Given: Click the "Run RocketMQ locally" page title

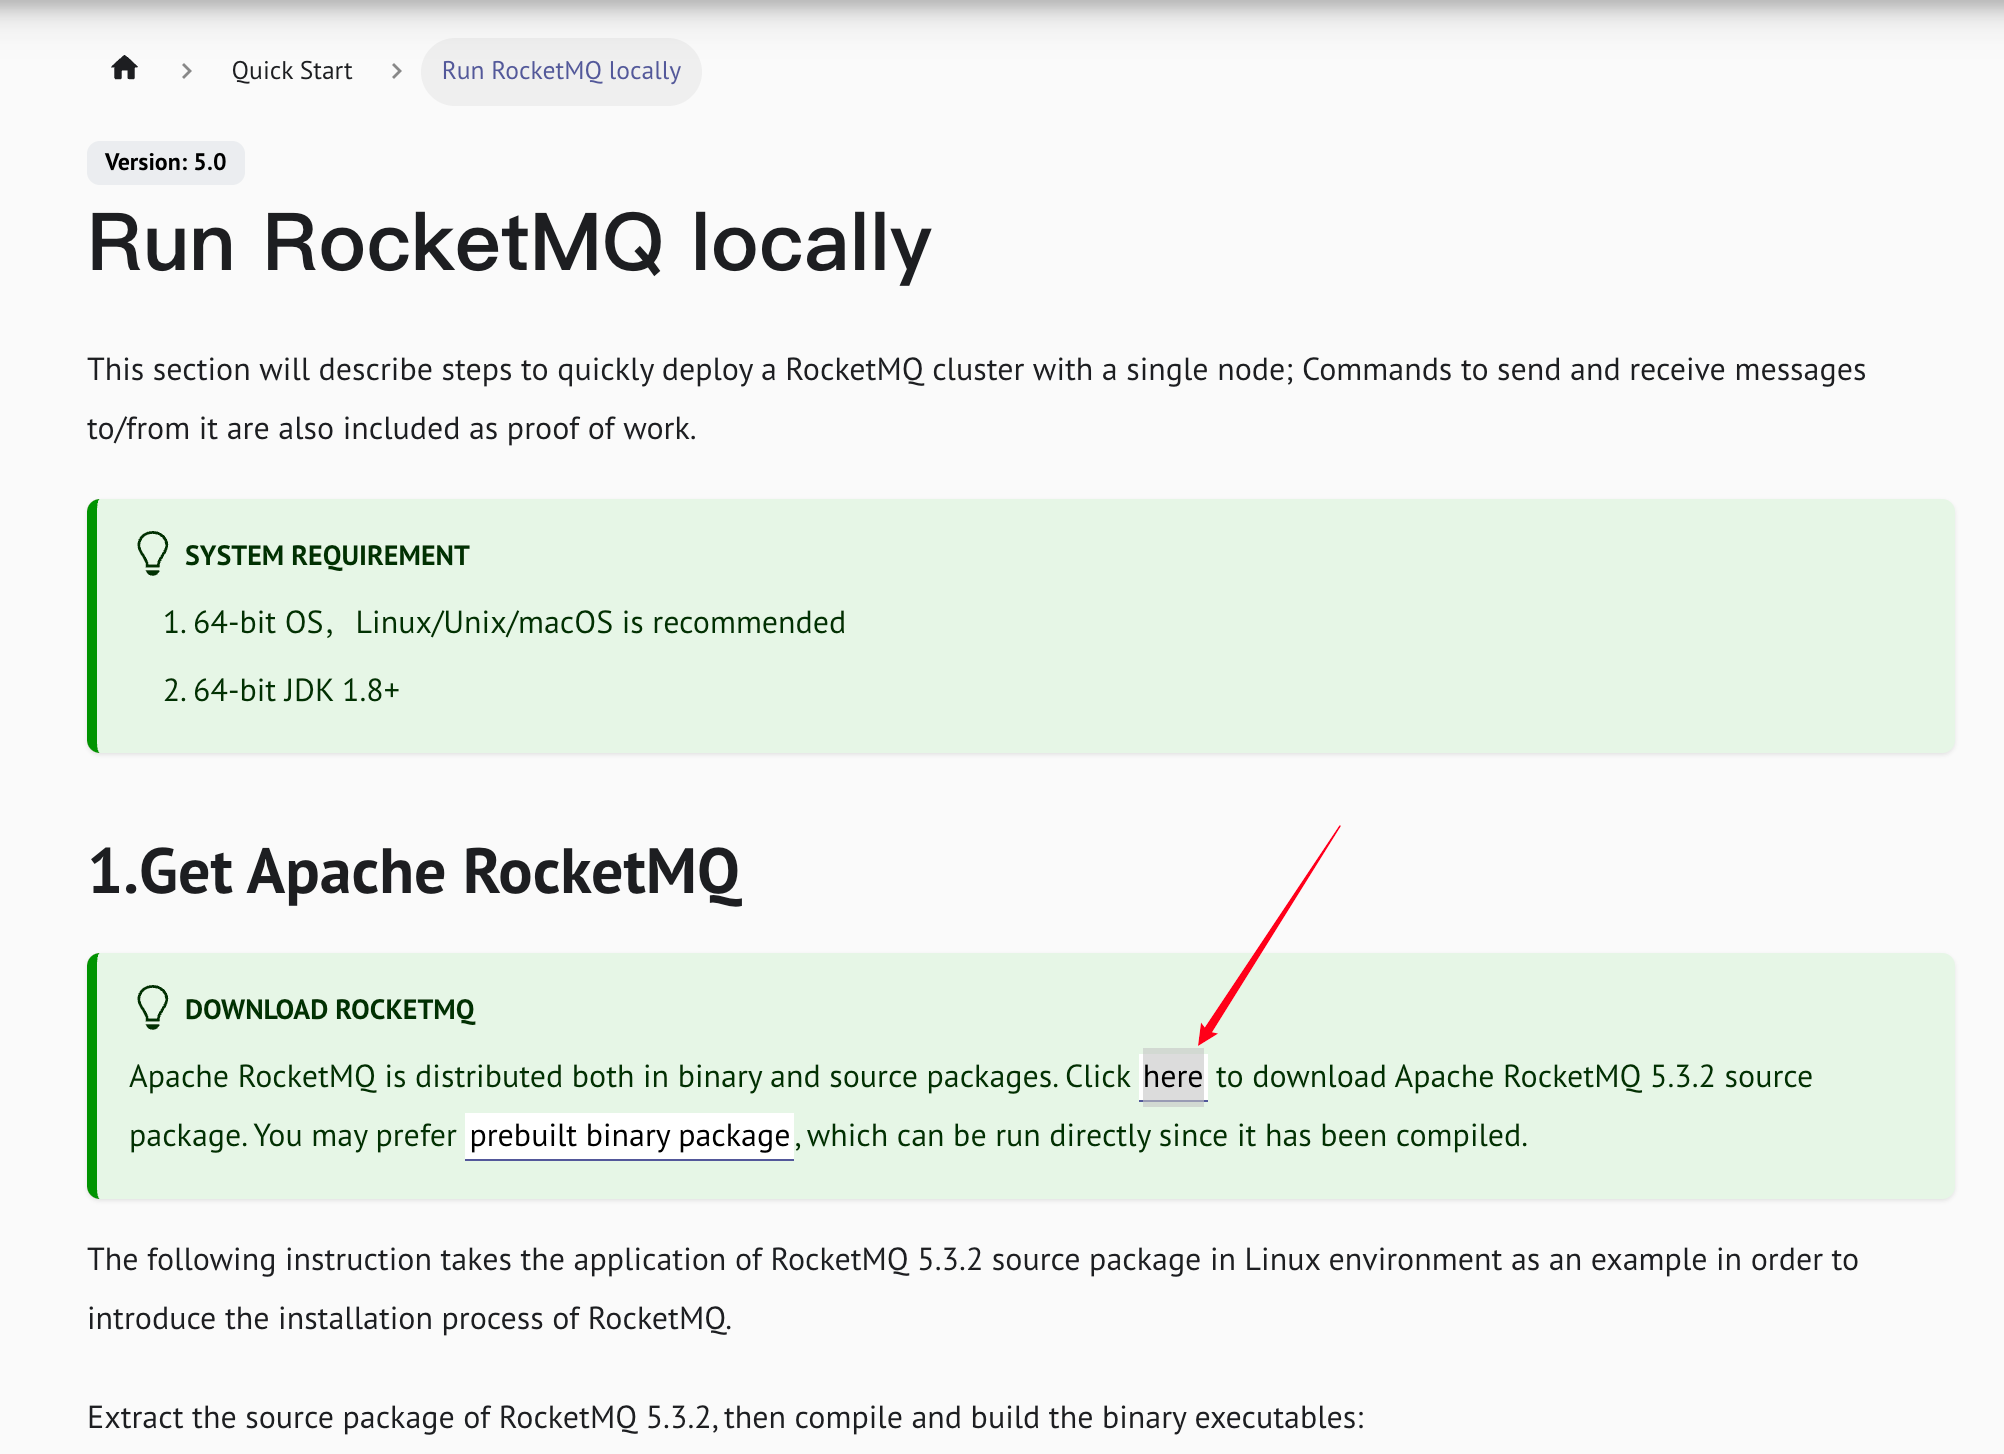Looking at the screenshot, I should (x=509, y=244).
